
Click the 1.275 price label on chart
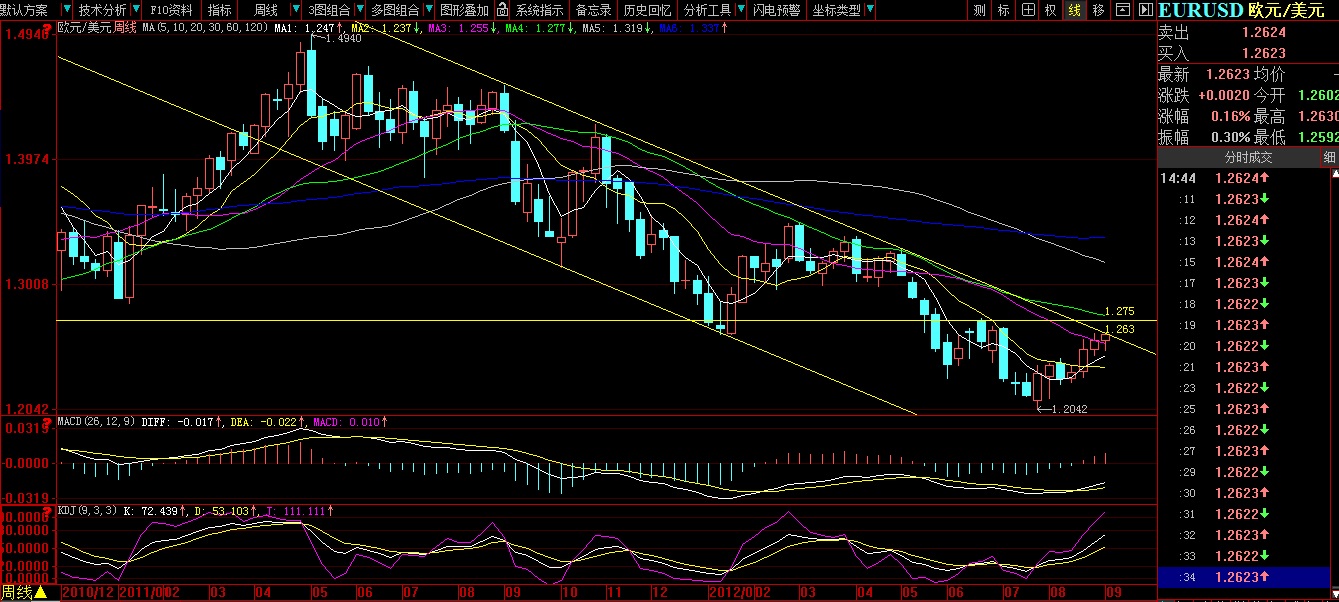click(1119, 311)
